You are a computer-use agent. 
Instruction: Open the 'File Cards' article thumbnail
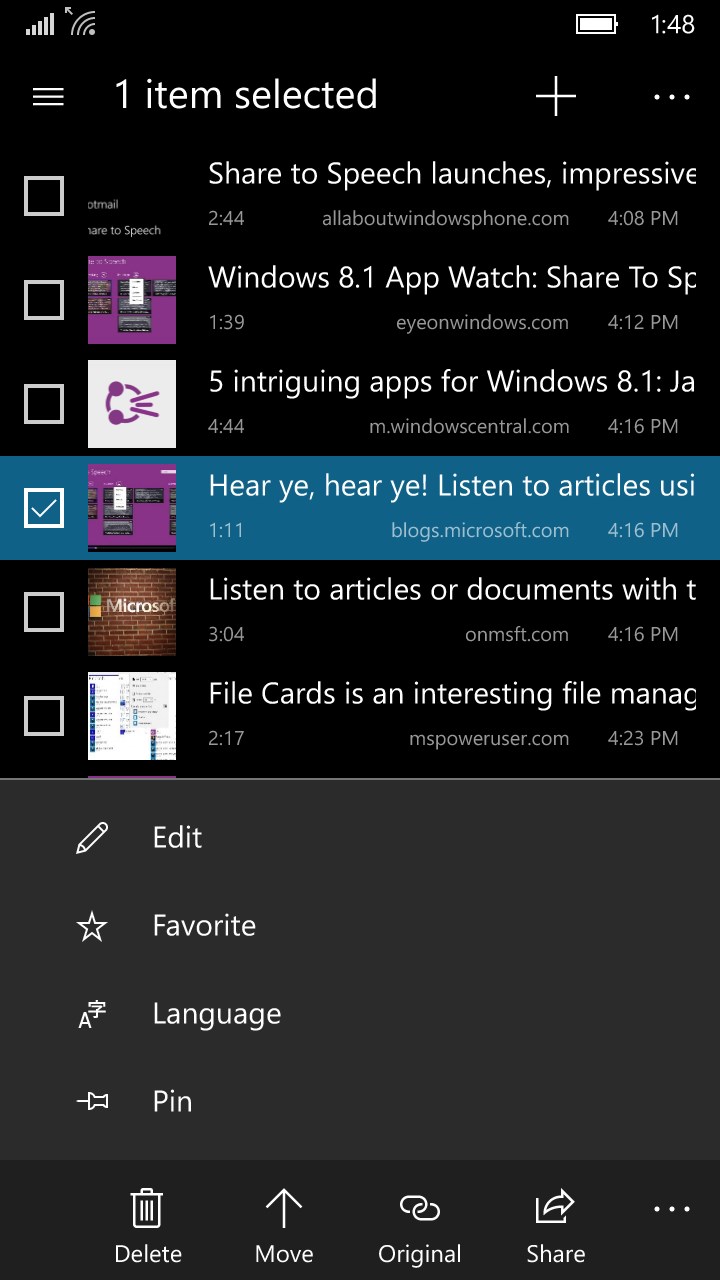[132, 716]
